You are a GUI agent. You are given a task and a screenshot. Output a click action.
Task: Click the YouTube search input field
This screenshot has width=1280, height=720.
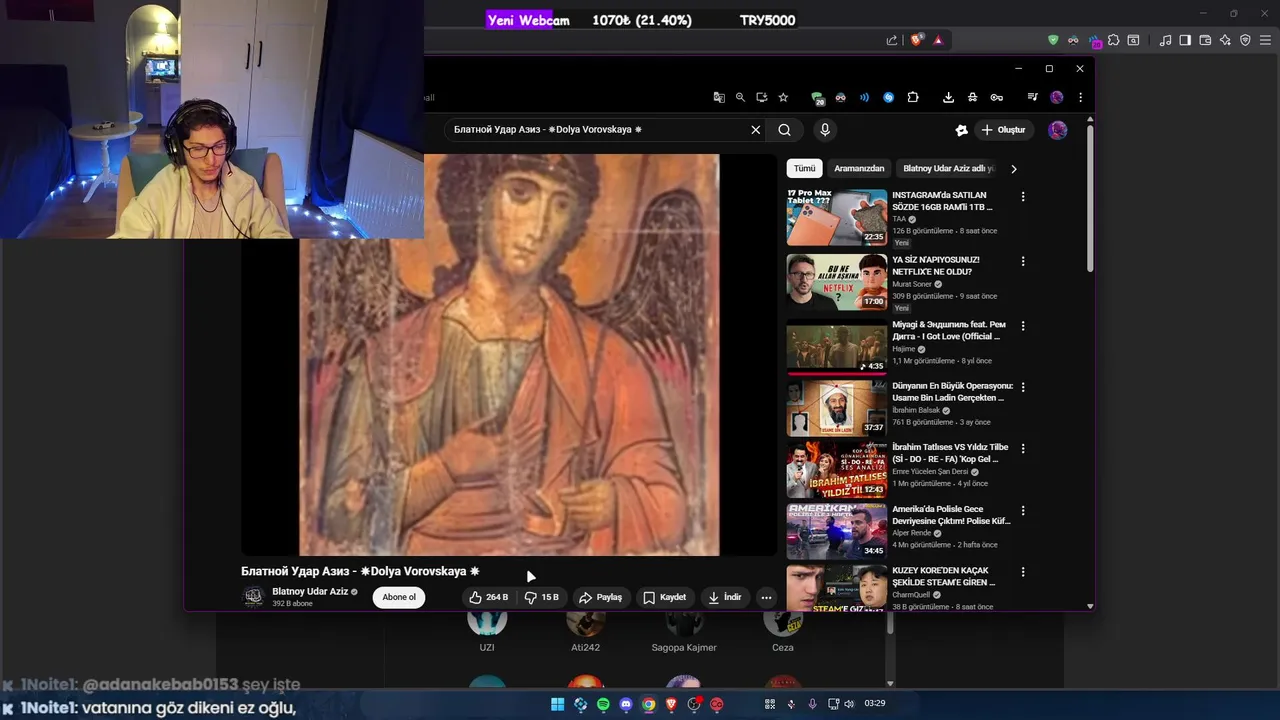click(x=598, y=129)
